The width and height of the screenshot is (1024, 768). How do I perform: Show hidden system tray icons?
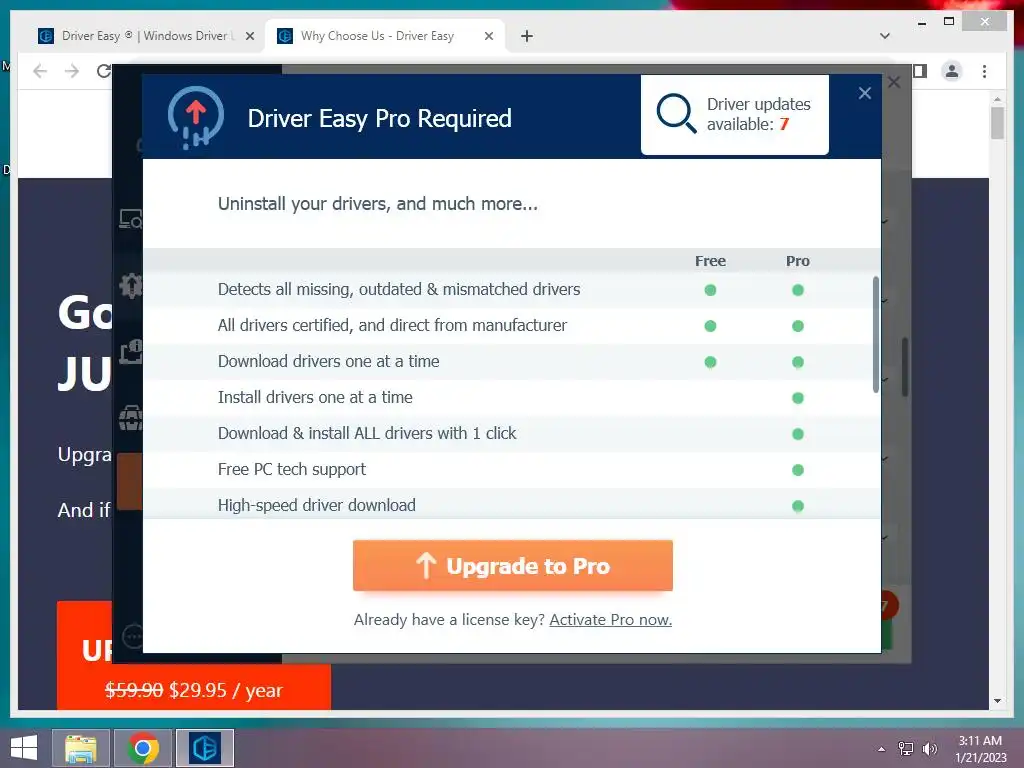tap(882, 748)
